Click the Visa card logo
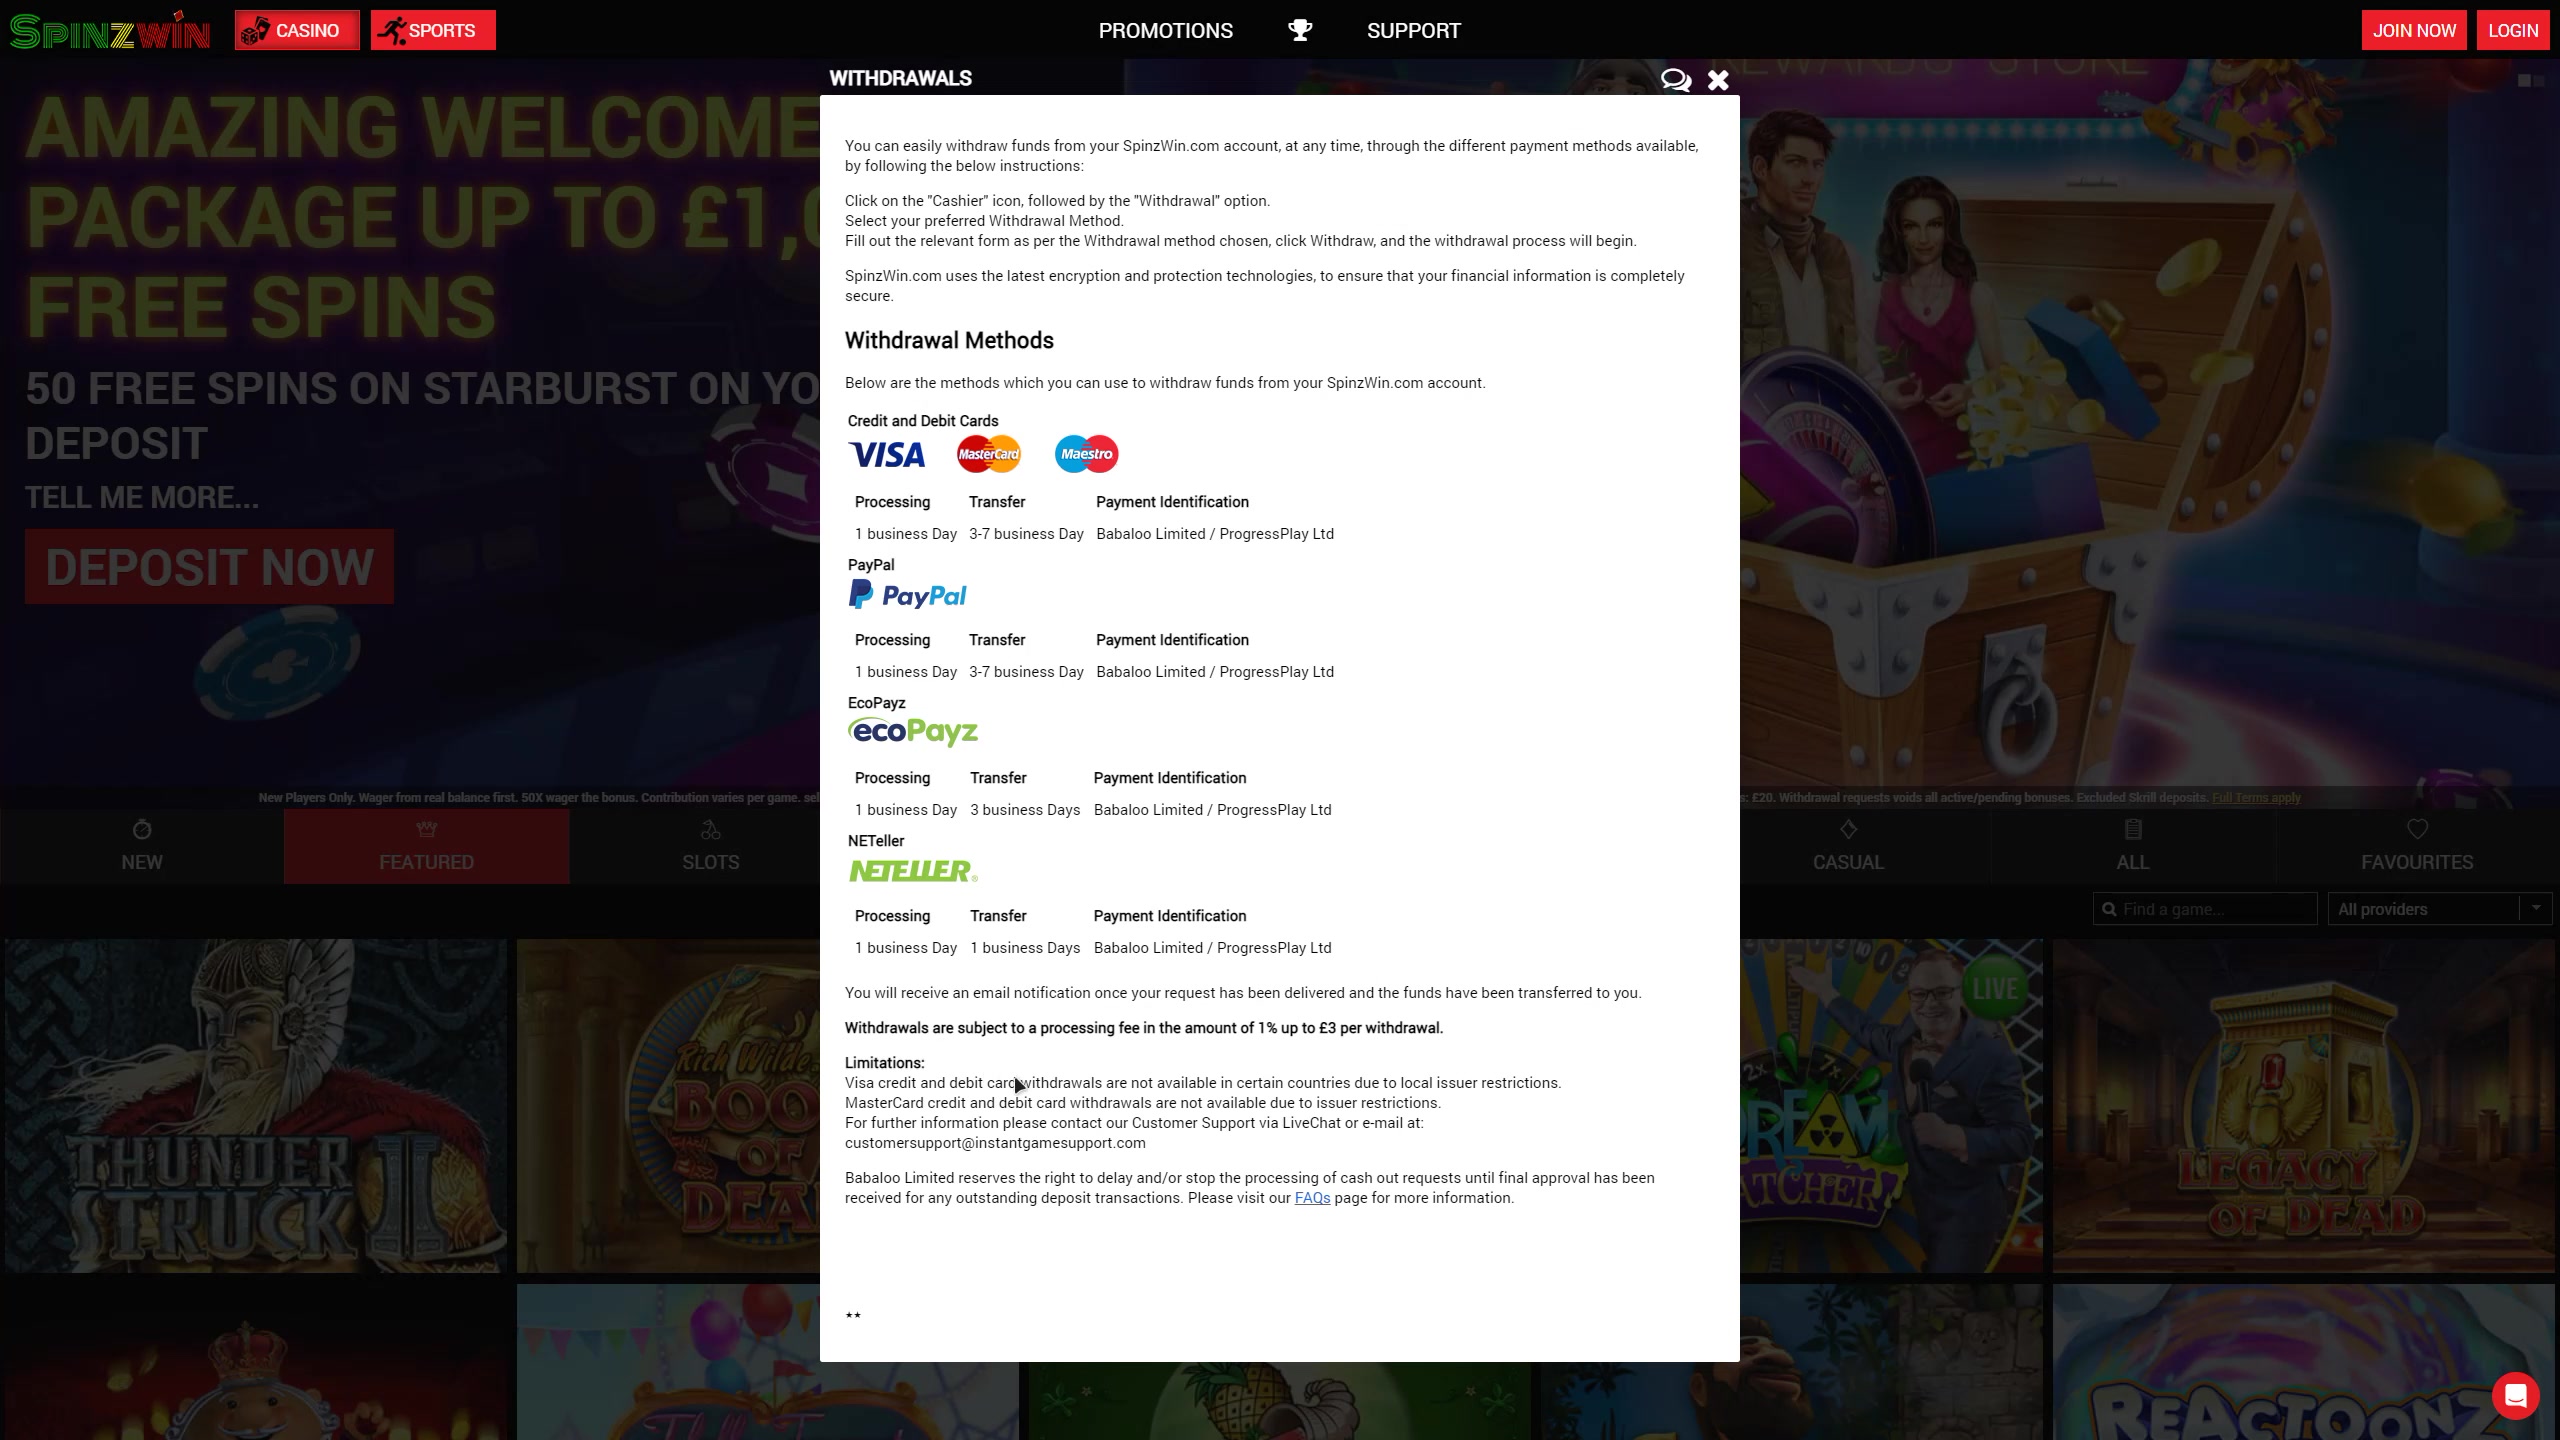Screen dimensions: 2560x1440 (886, 455)
